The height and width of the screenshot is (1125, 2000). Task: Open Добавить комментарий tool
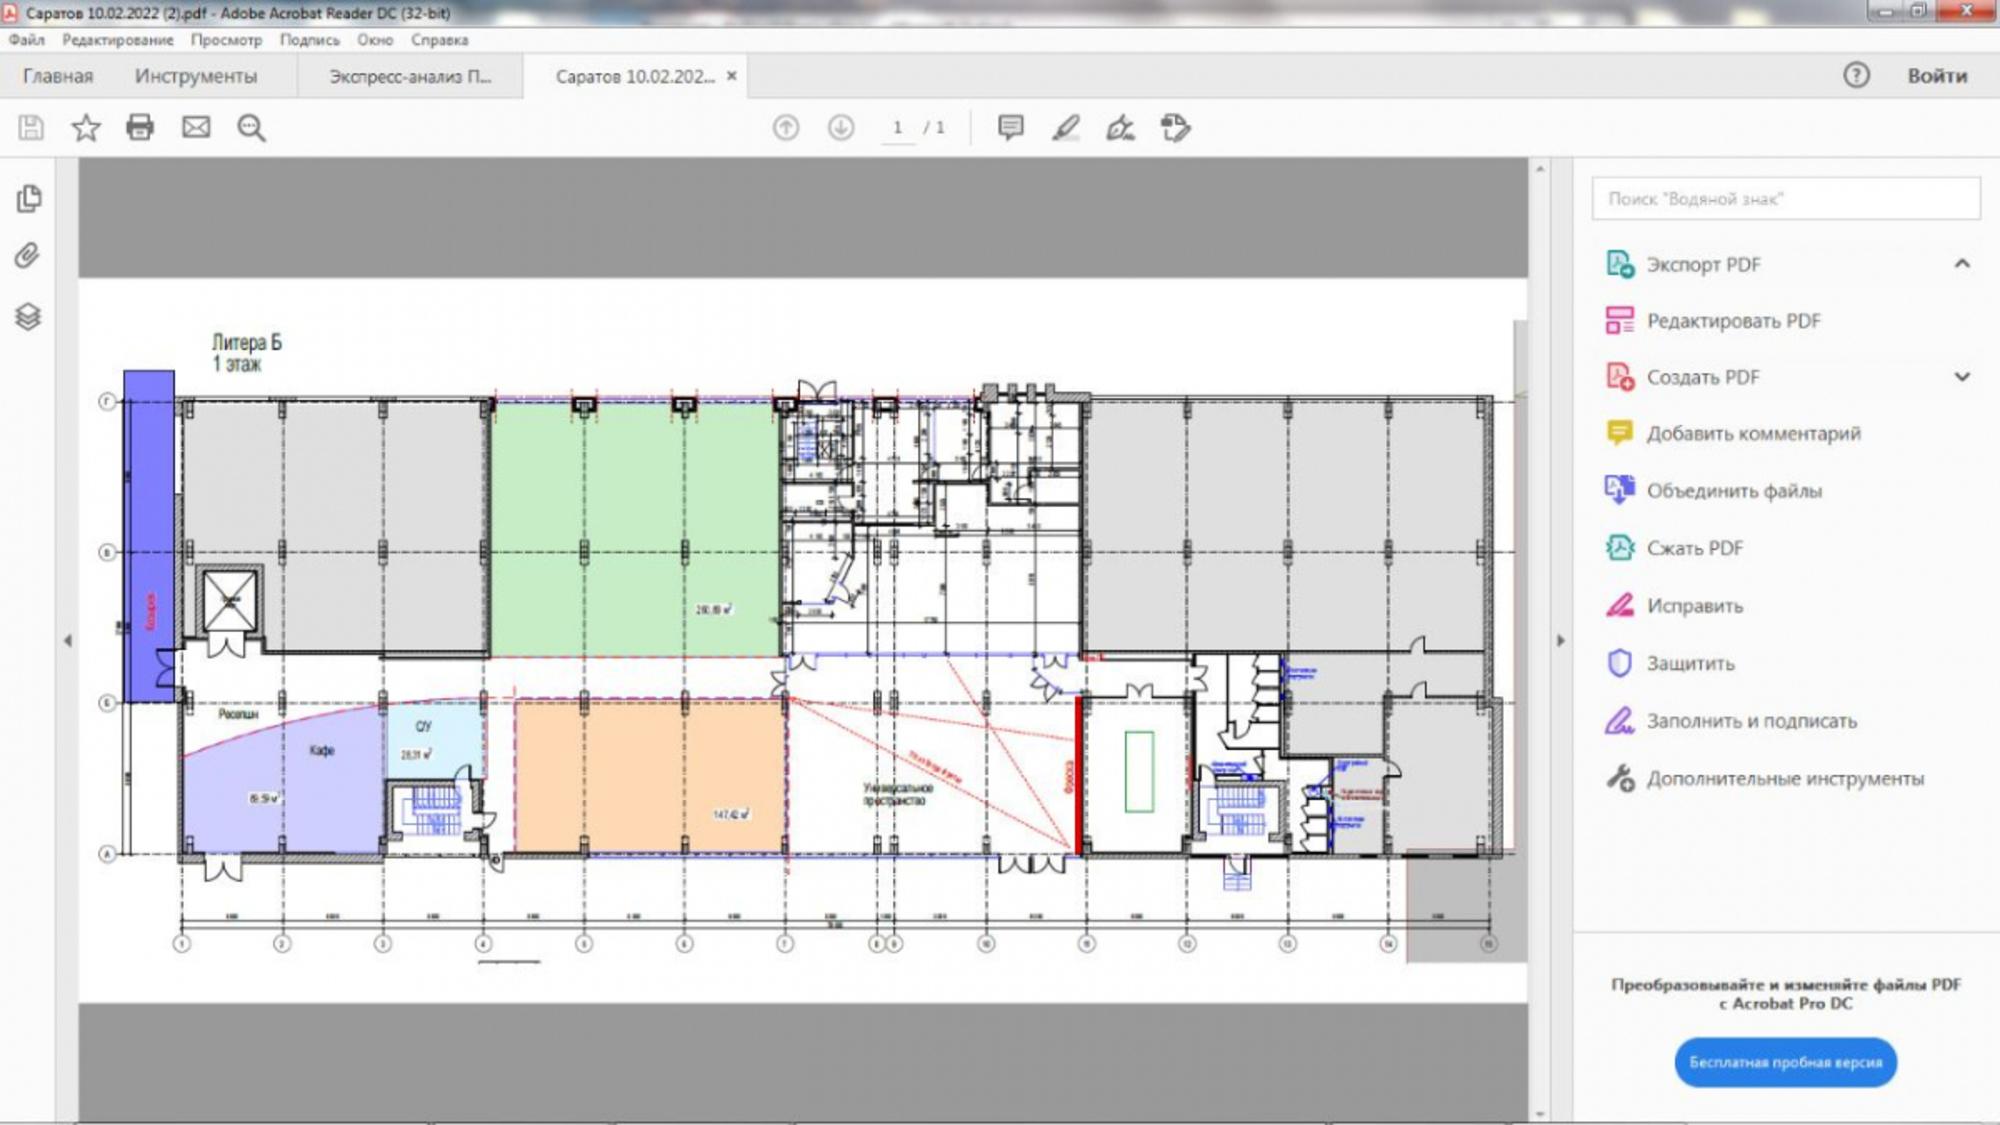(x=1733, y=434)
